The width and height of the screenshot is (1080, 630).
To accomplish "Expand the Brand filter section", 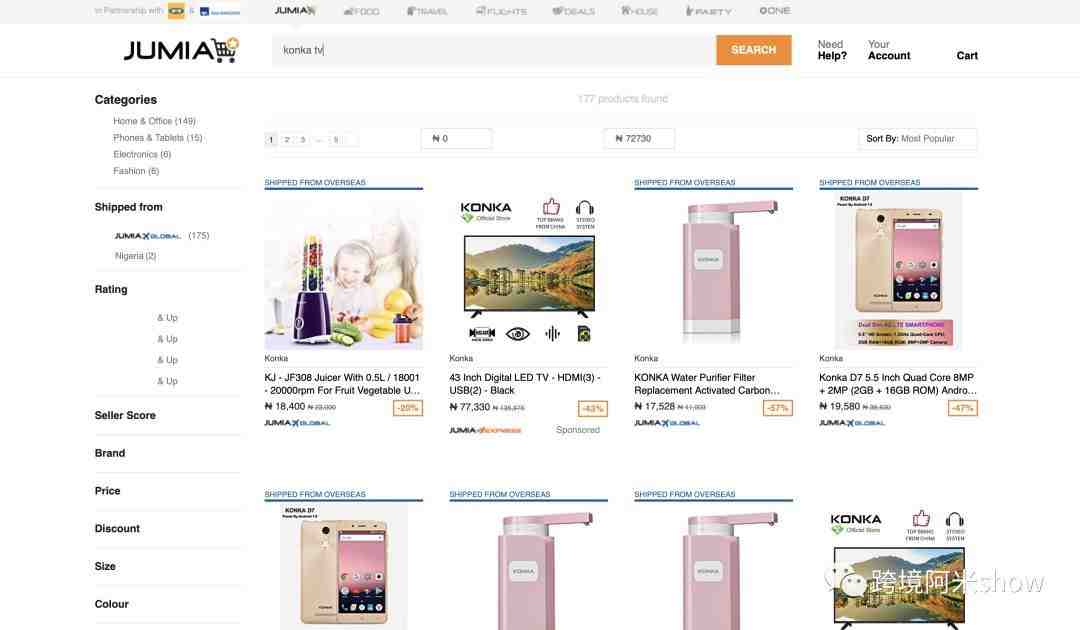I will coord(110,453).
